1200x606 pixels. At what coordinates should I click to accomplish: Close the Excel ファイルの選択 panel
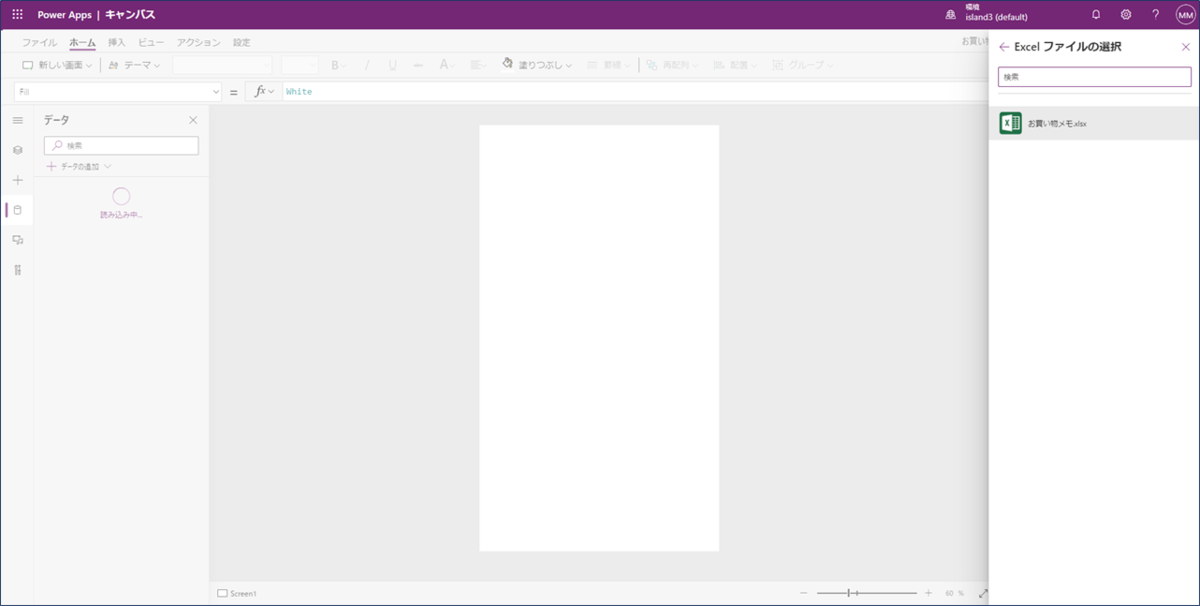1186,47
